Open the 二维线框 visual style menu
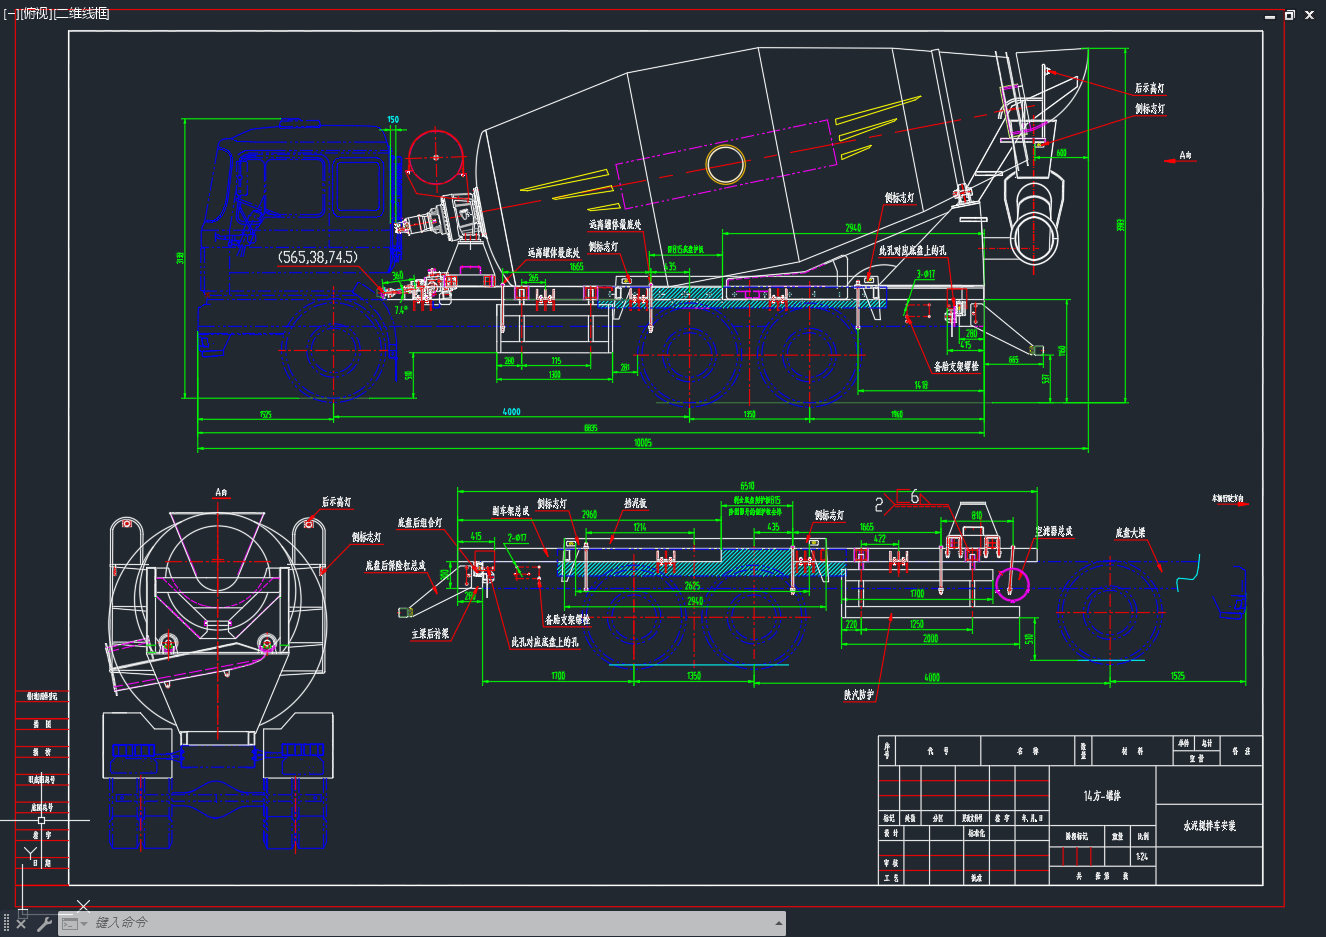Screen dimensions: 1326x937 coord(81,14)
